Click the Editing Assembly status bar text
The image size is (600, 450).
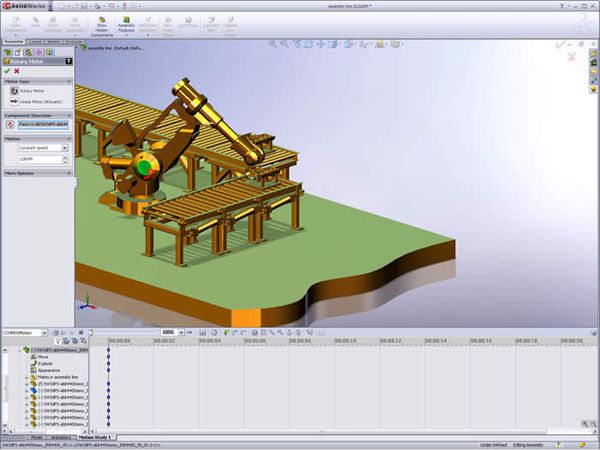coord(528,445)
